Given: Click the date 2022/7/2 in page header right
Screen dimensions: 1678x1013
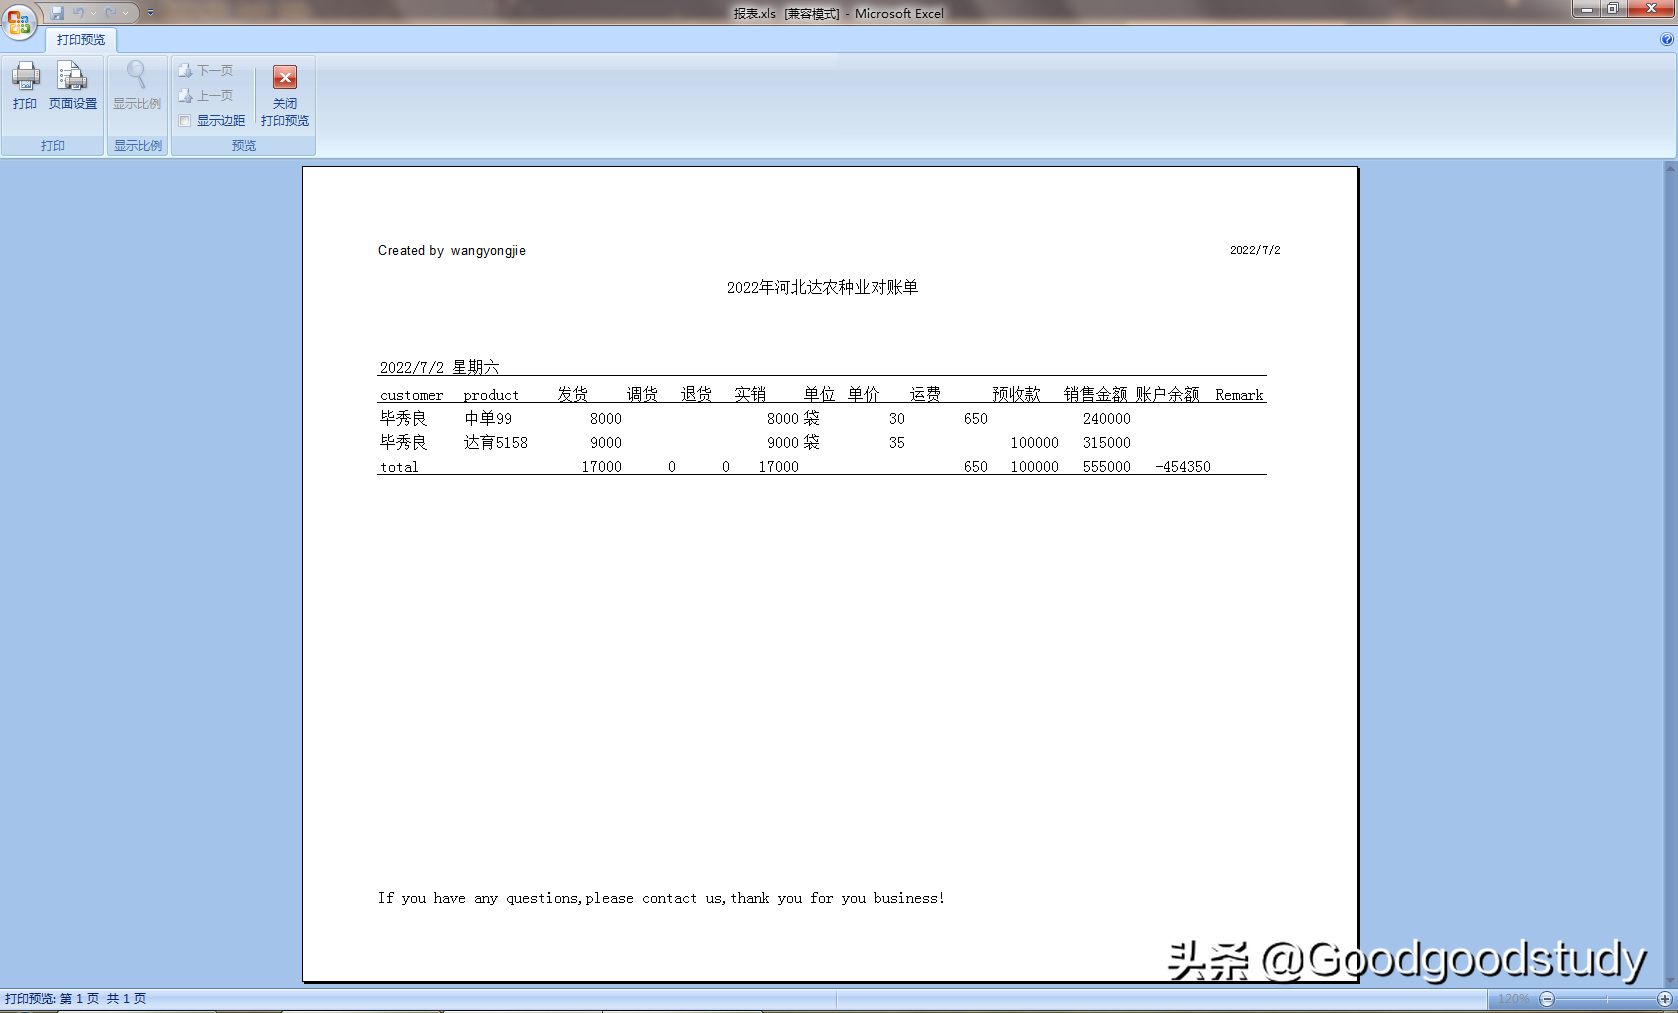Looking at the screenshot, I should [x=1255, y=250].
